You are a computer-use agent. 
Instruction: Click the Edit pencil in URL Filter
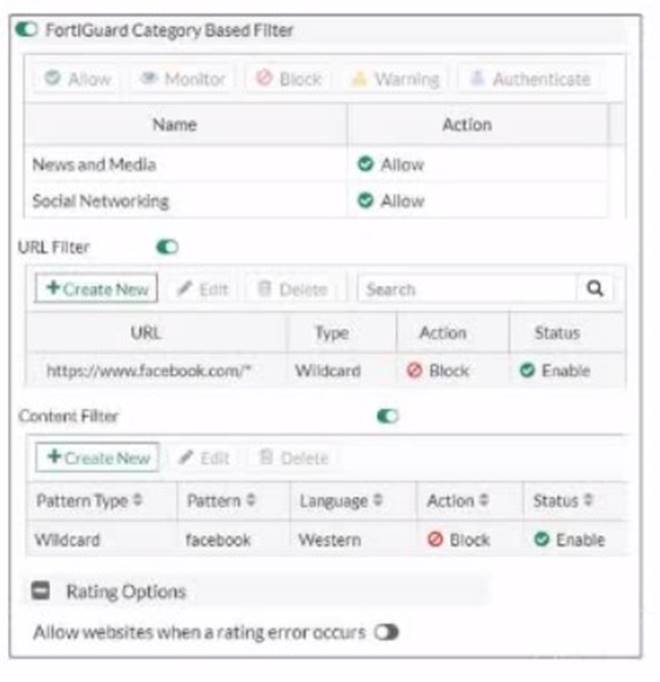click(203, 289)
